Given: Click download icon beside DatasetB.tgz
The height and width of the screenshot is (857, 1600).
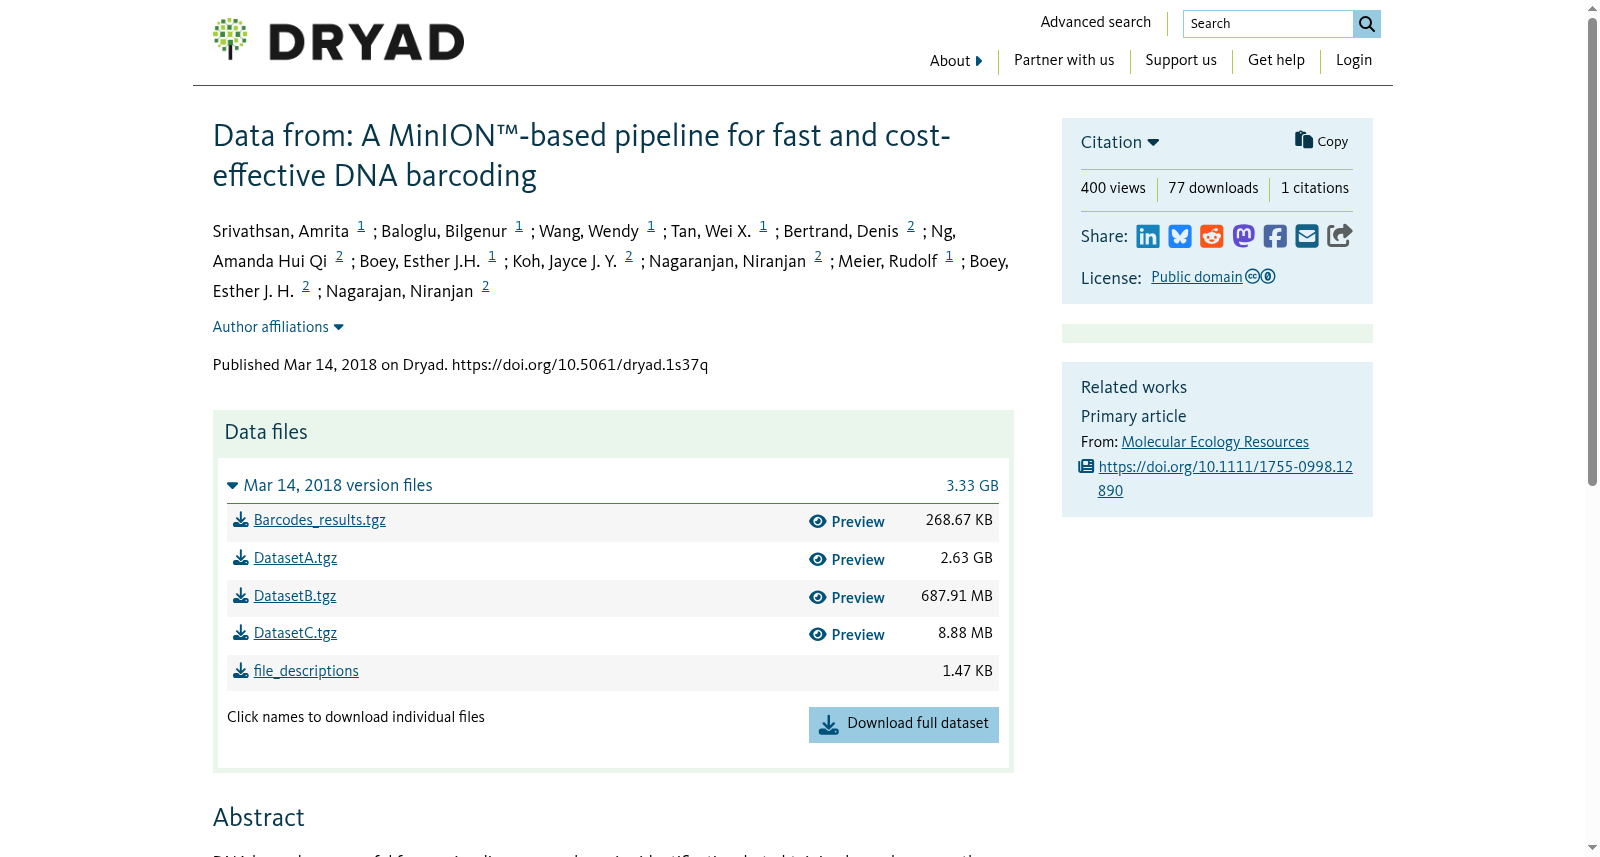Looking at the screenshot, I should [241, 596].
